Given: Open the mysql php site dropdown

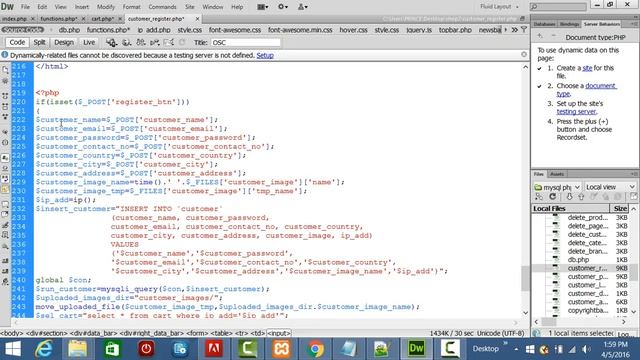Looking at the screenshot, I should coord(557,187).
